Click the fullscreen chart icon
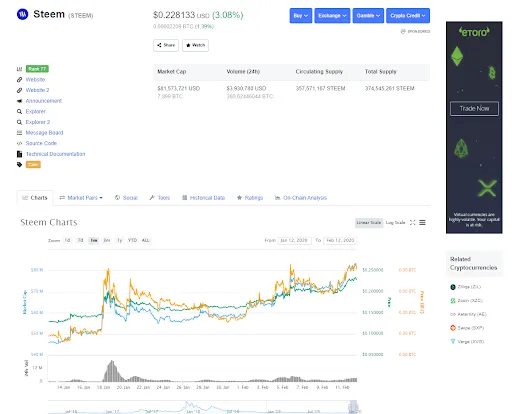Image resolution: width=512 pixels, height=414 pixels. (413, 222)
